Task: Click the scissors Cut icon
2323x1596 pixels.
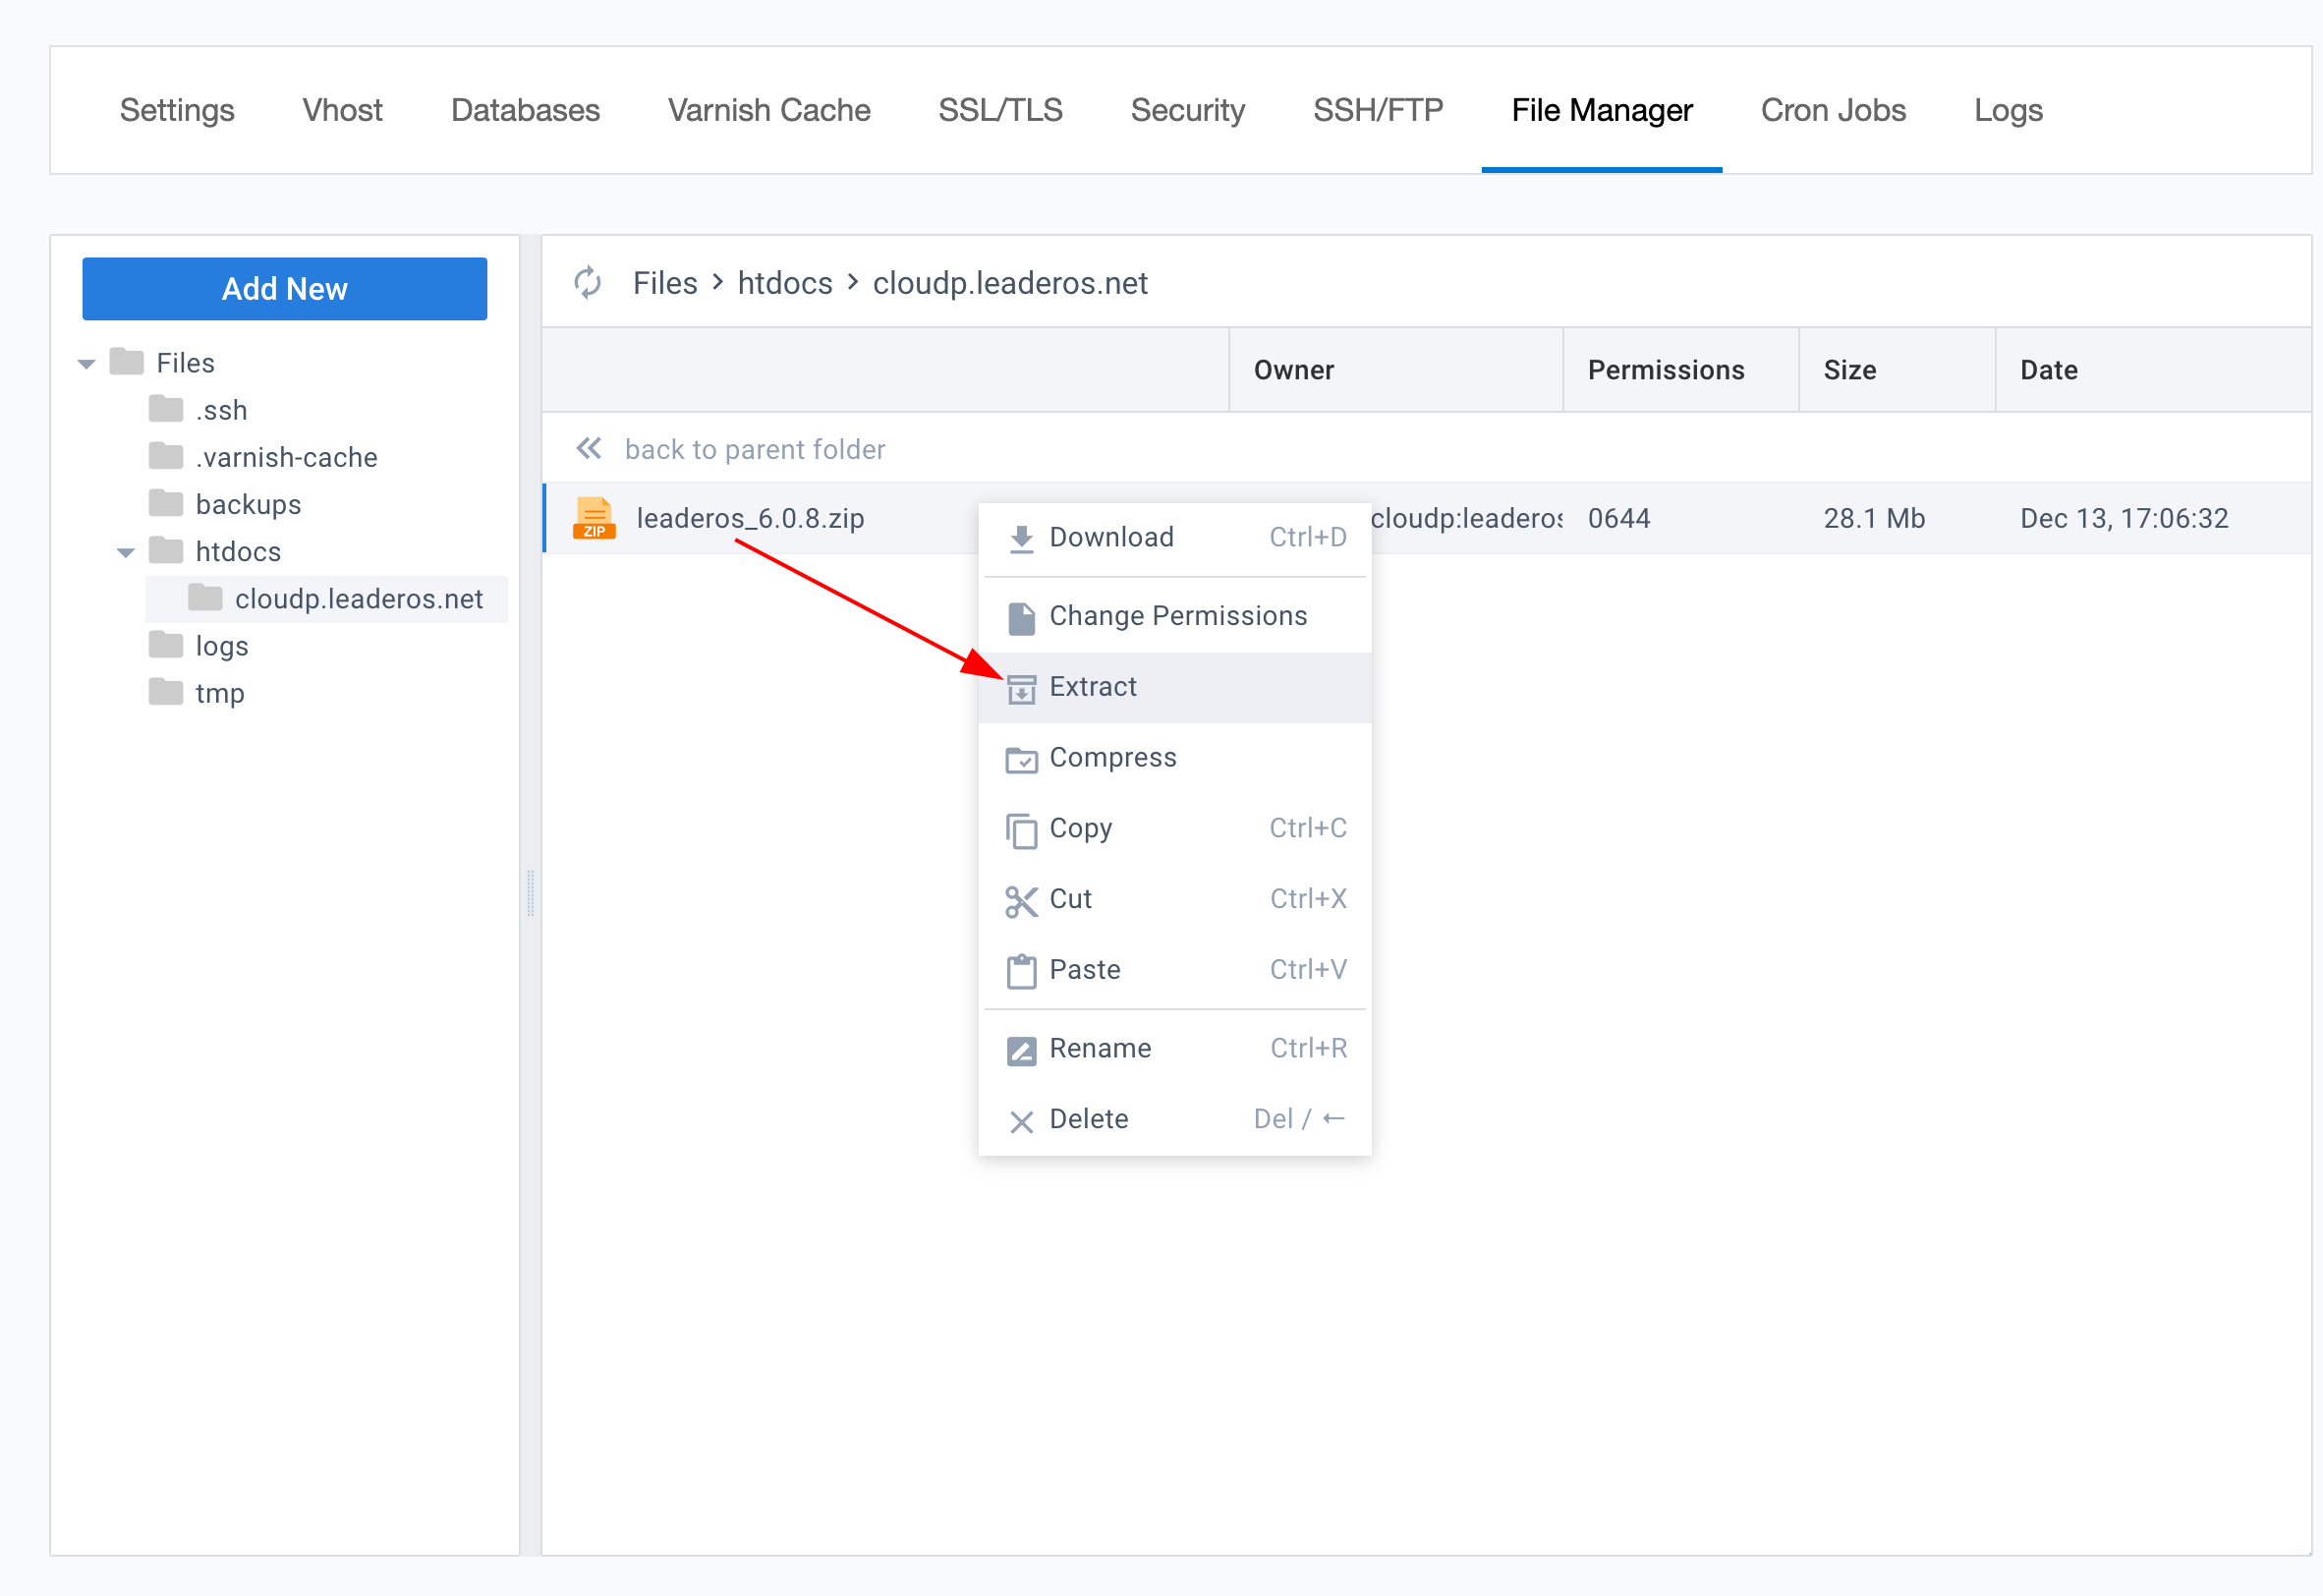Action: pos(1021,900)
